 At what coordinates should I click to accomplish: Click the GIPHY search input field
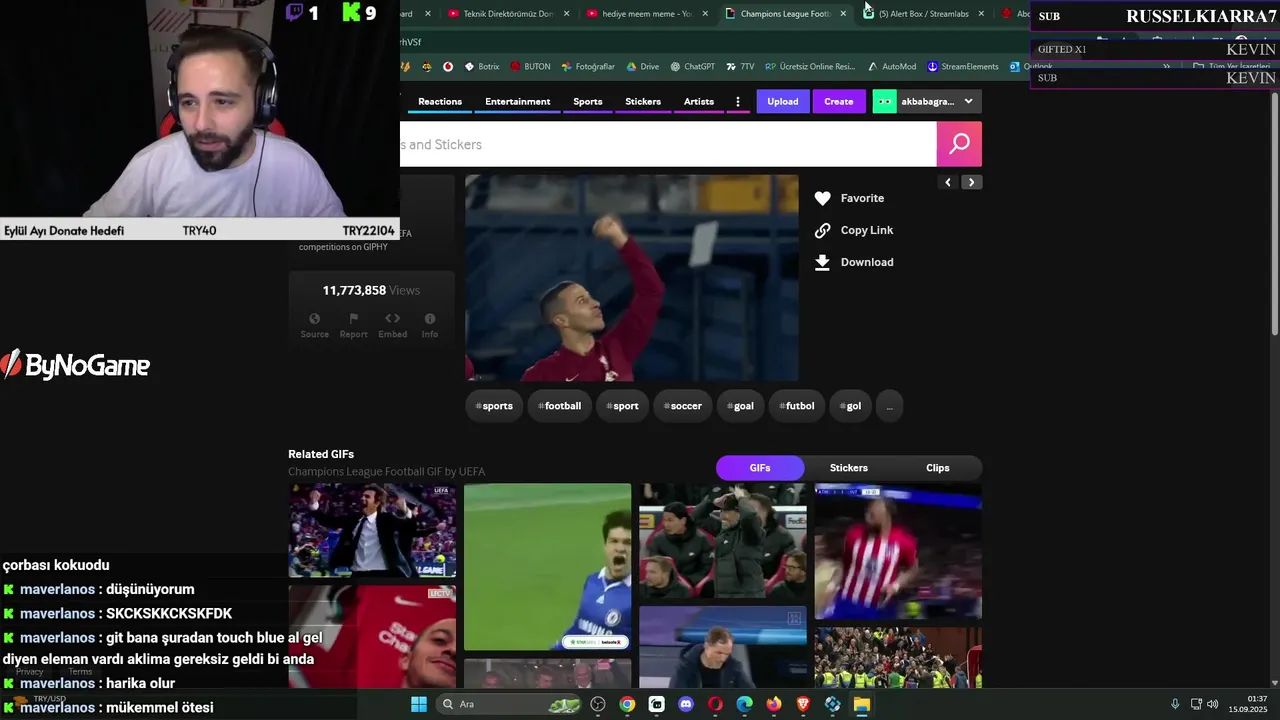tap(668, 144)
